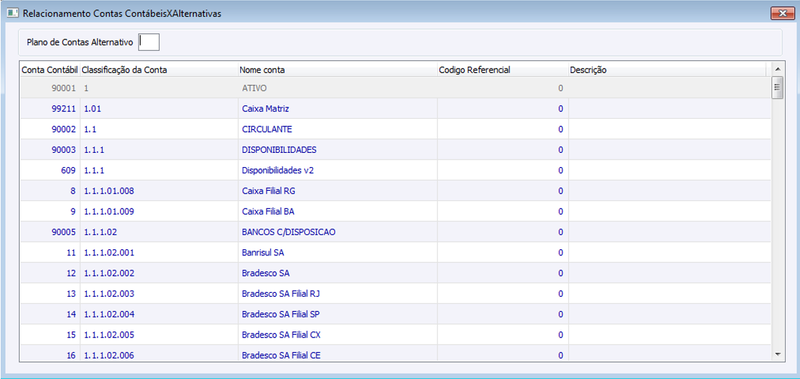The width and height of the screenshot is (800, 379).
Task: Select Bradesco SA Filial SP
Action: coord(281,314)
